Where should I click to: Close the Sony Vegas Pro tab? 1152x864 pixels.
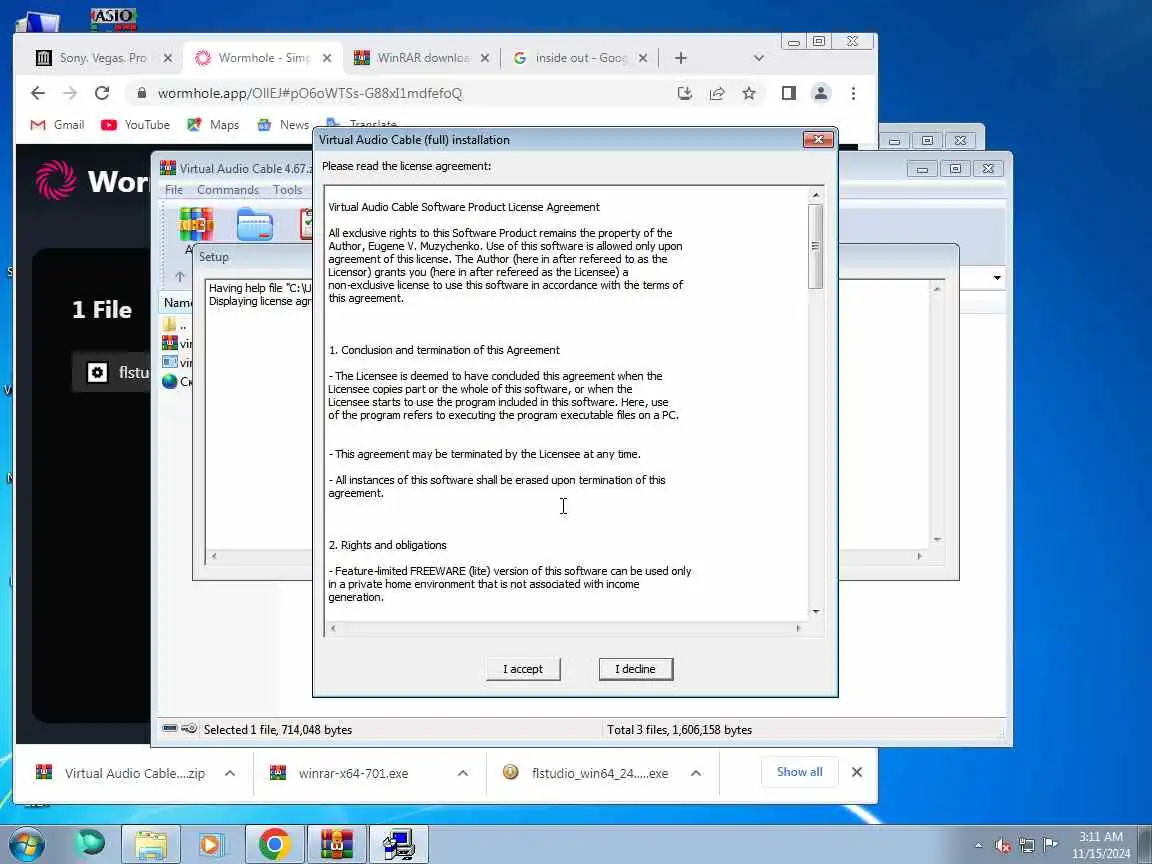tap(168, 58)
